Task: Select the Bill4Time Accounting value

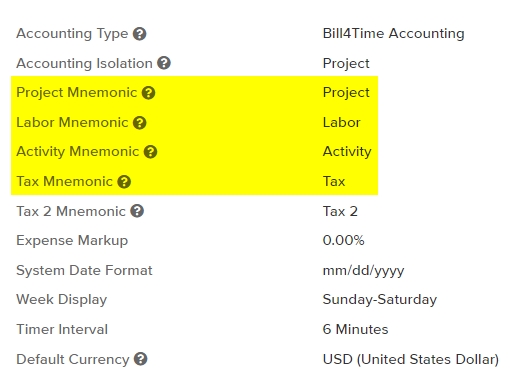Action: [393, 33]
